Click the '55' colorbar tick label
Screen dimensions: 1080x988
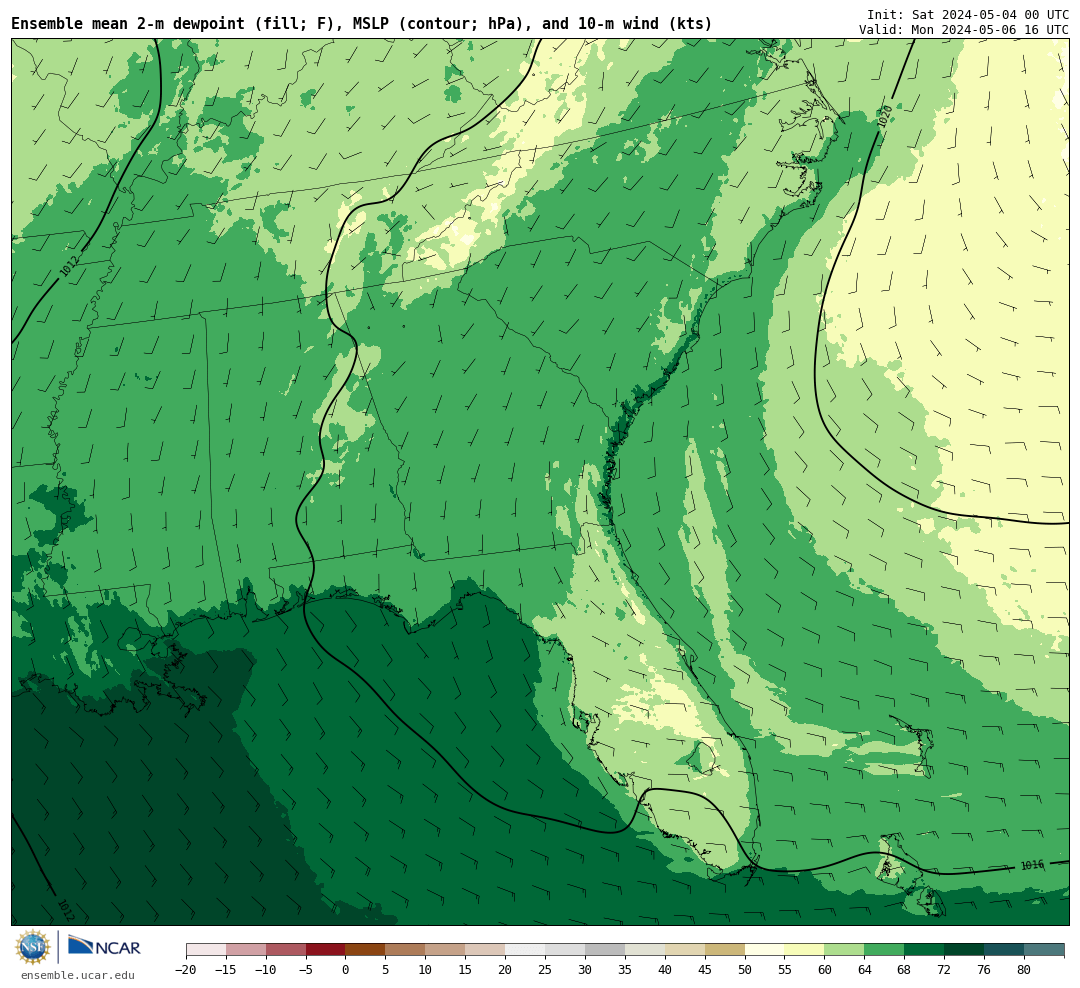point(785,970)
